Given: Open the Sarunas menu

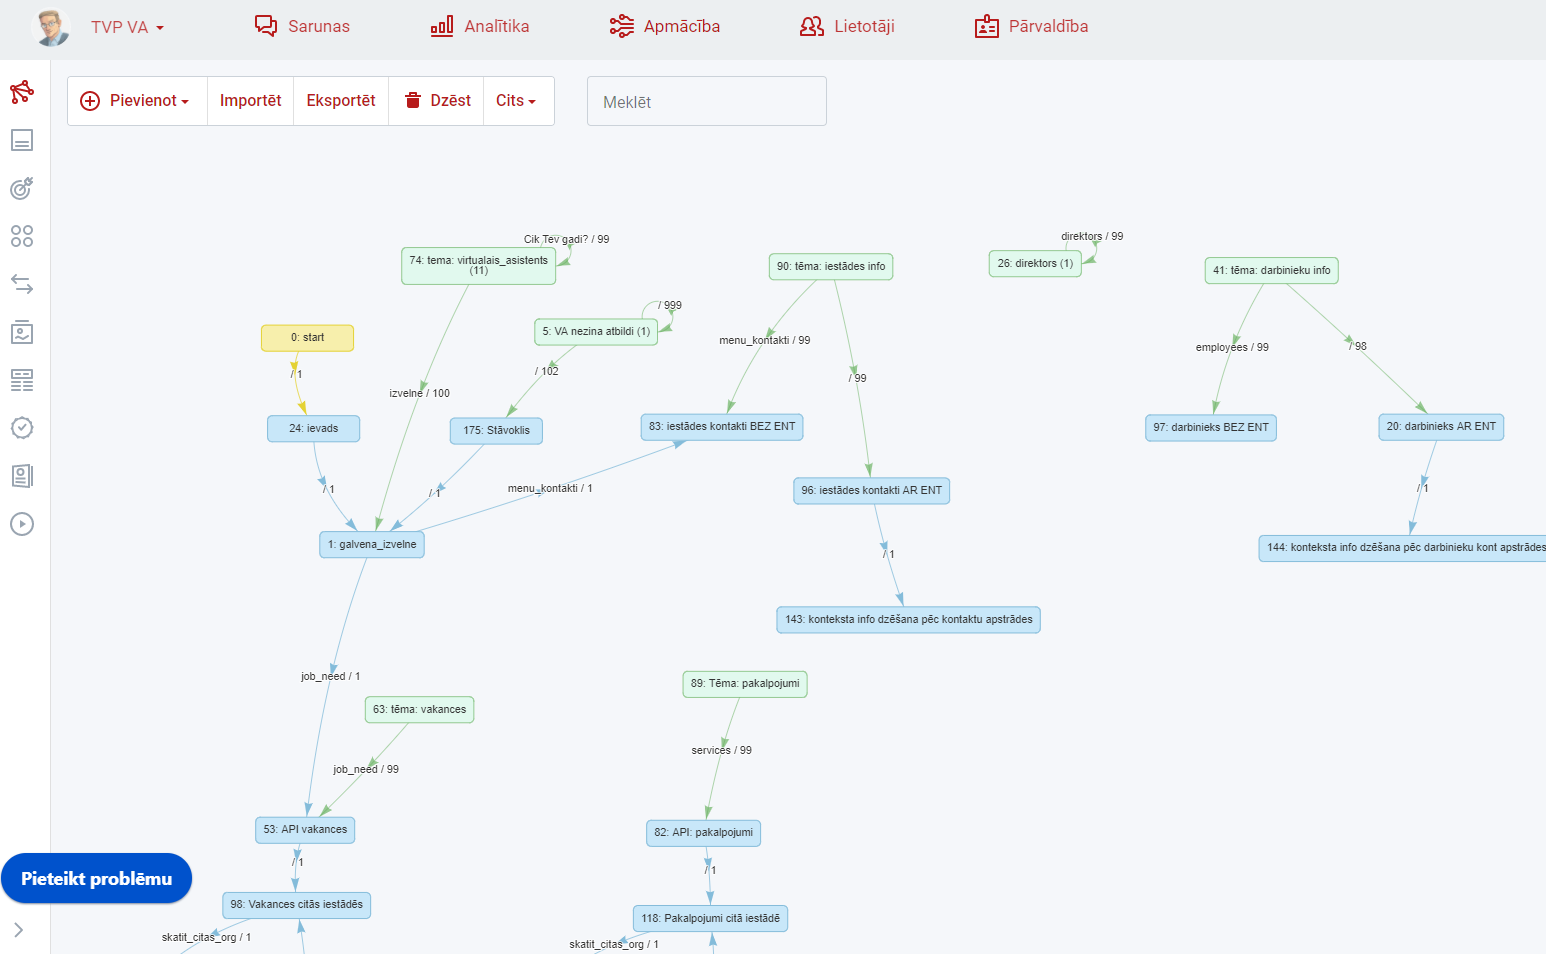Looking at the screenshot, I should [302, 27].
